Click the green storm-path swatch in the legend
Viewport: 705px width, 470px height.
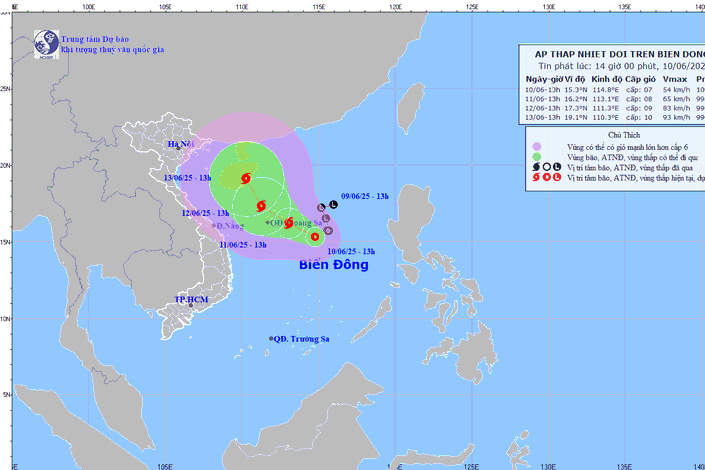pos(538,154)
